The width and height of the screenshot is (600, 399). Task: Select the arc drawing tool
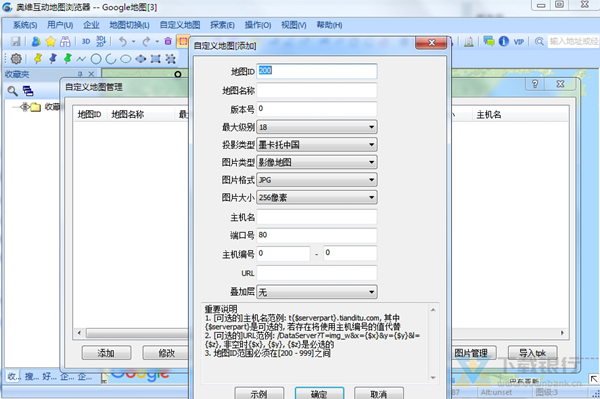[x=111, y=59]
